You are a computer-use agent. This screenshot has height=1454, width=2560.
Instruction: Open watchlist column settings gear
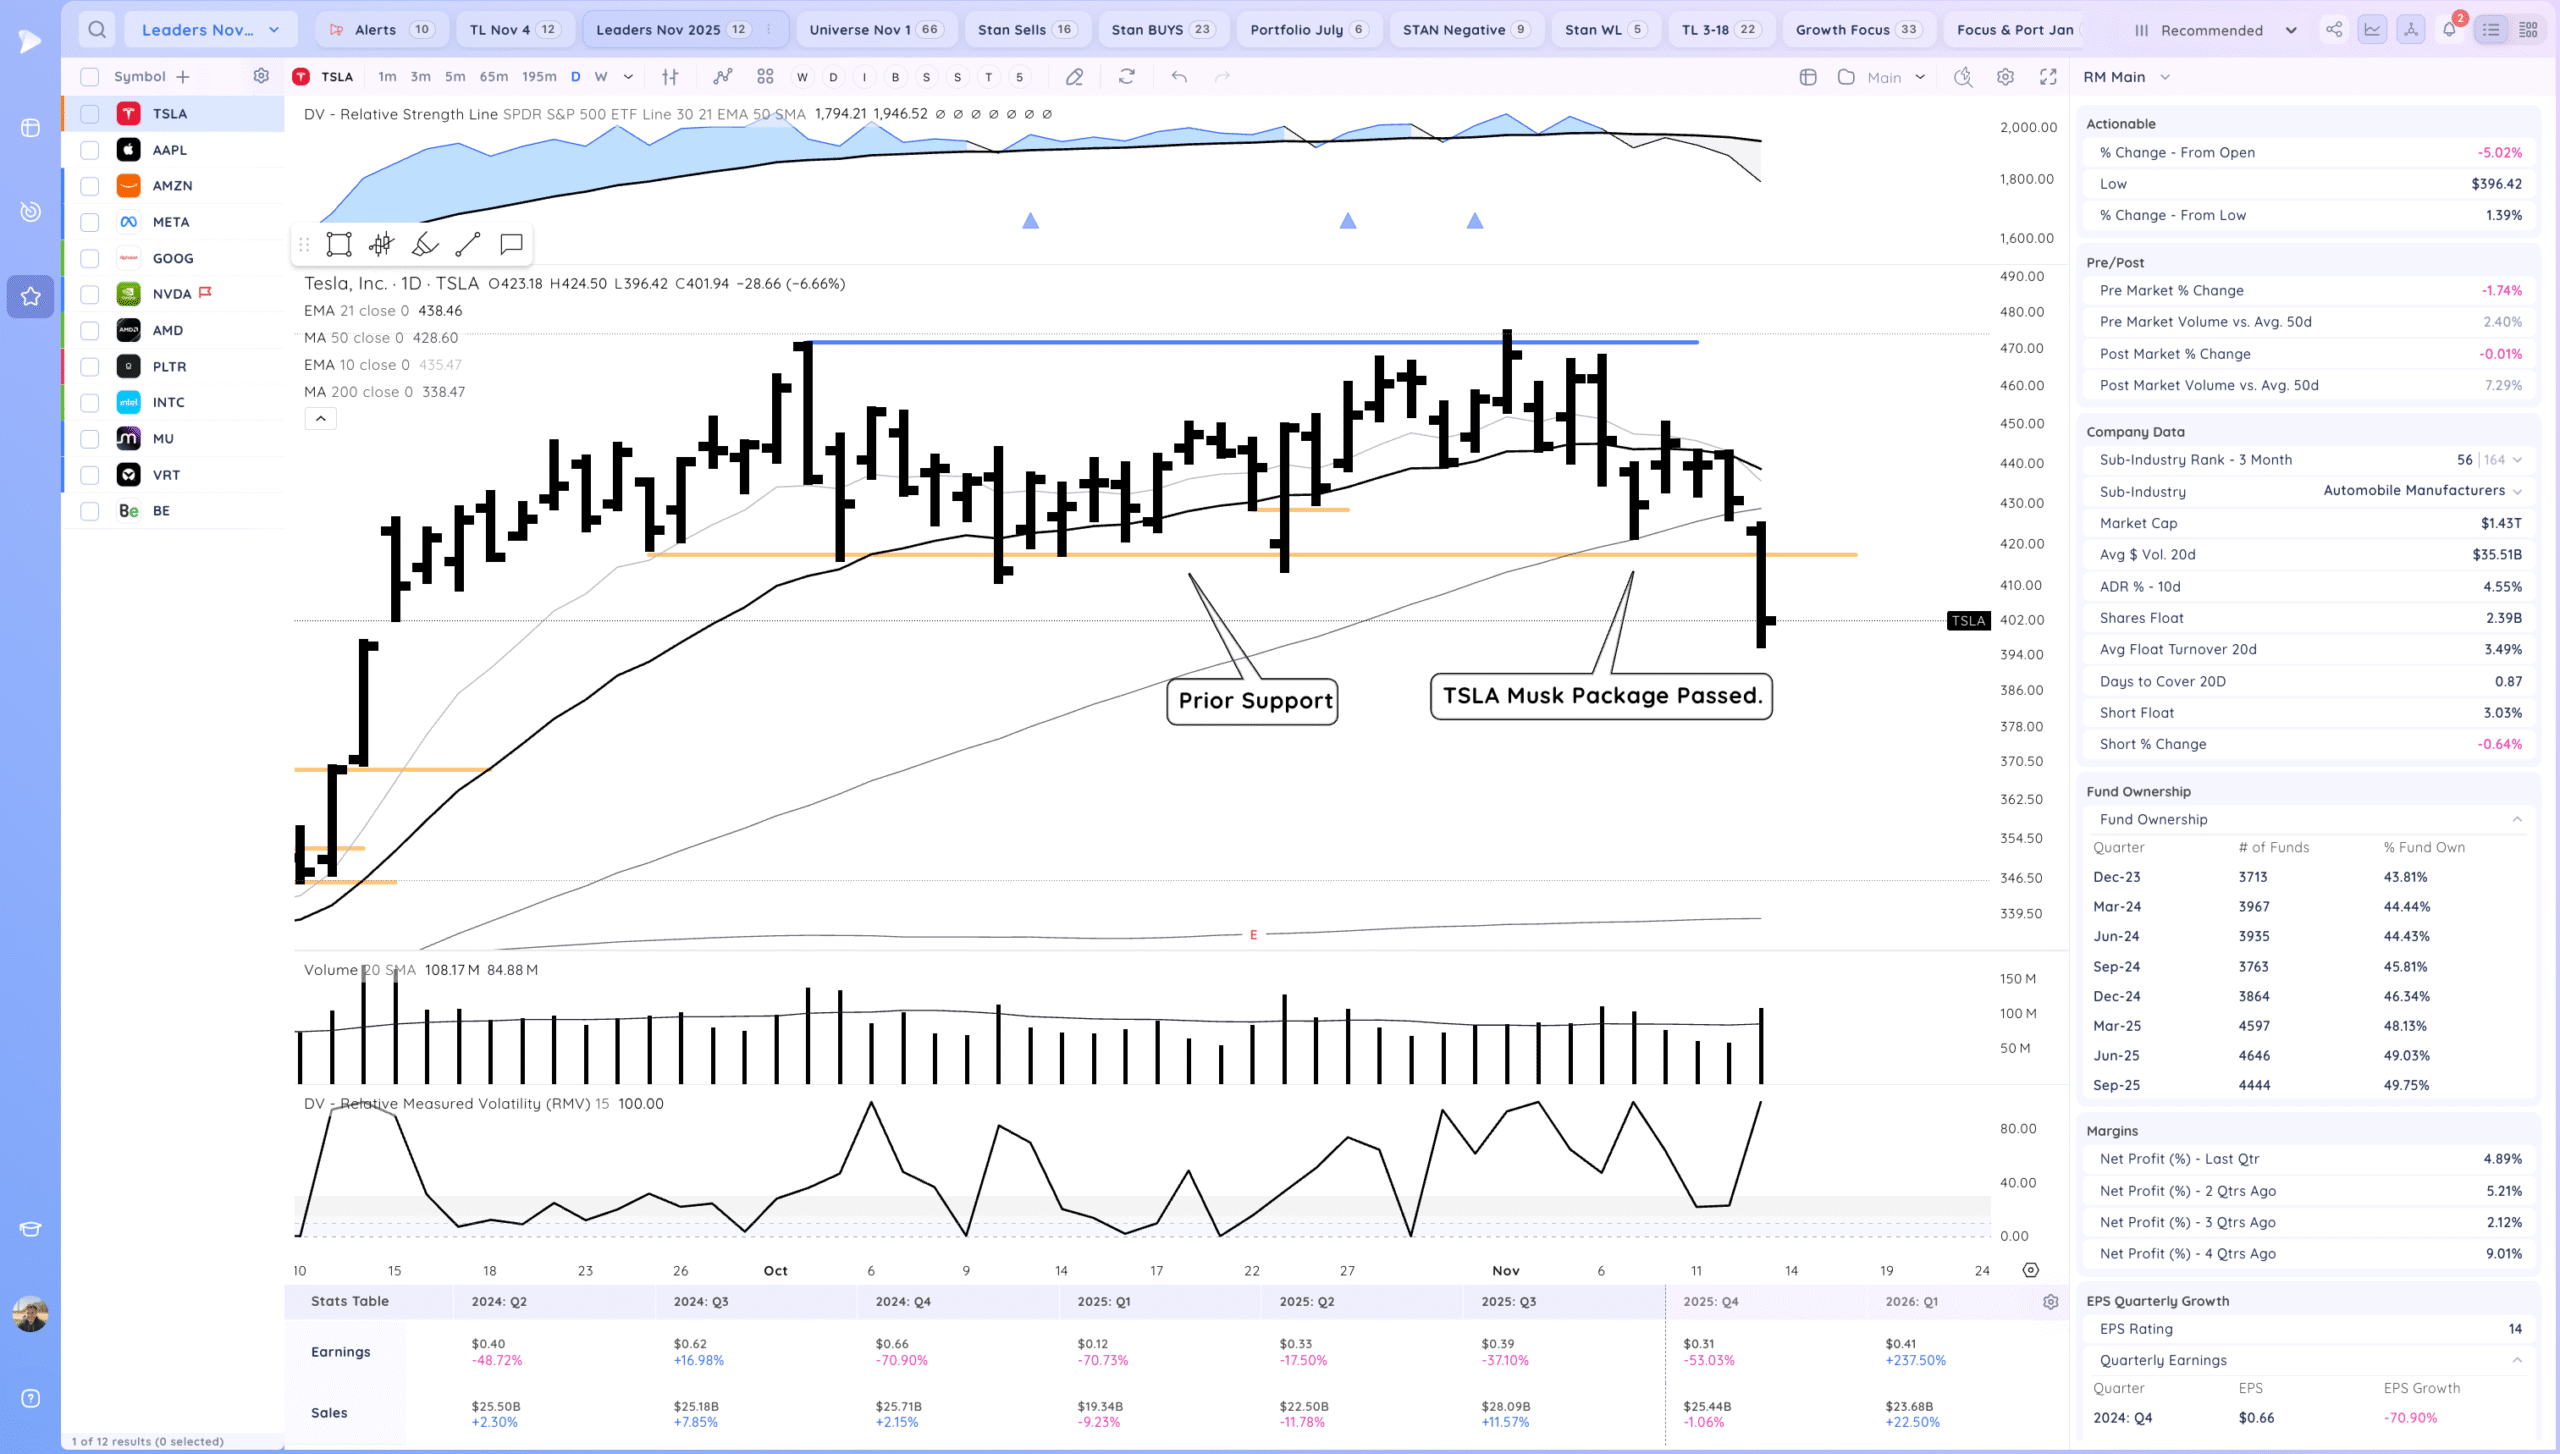261,76
